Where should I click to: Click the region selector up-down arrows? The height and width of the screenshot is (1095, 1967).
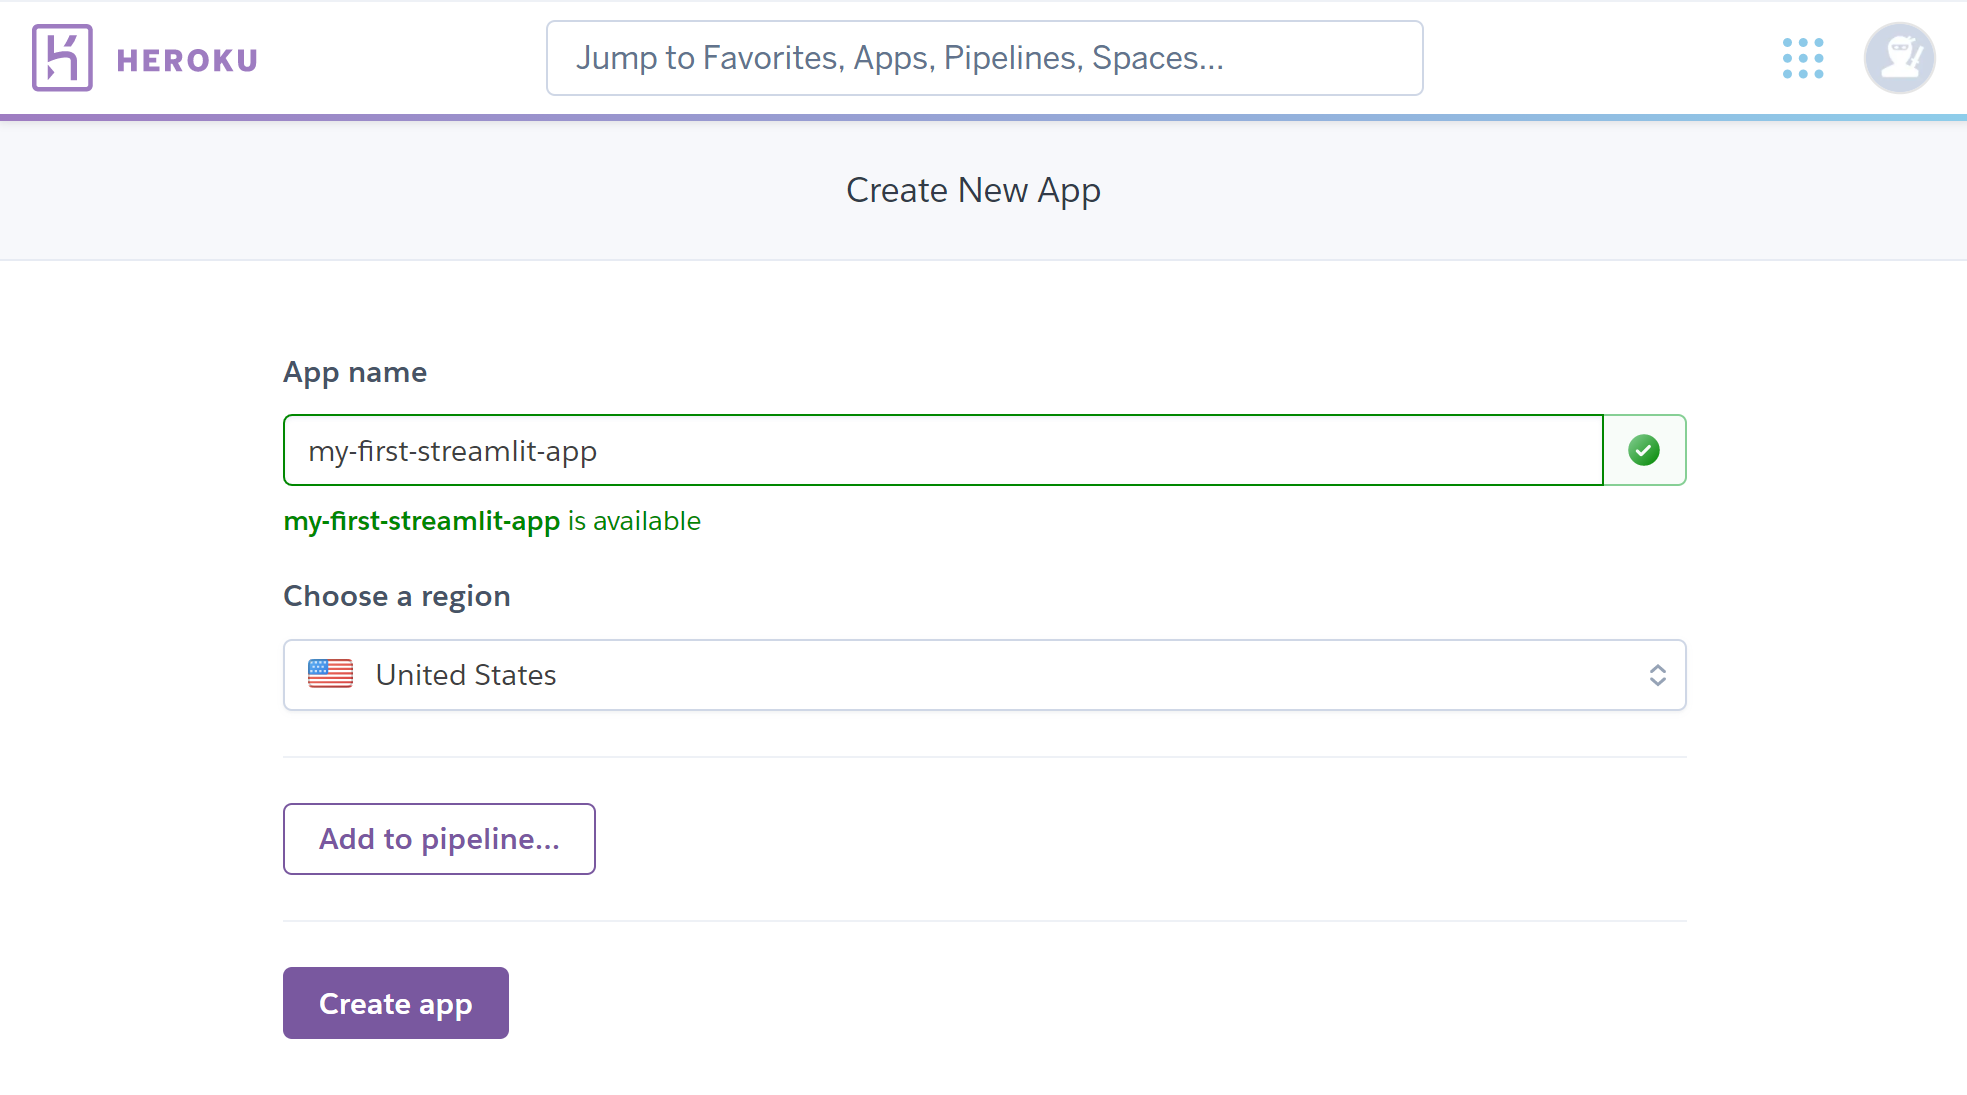[1657, 675]
